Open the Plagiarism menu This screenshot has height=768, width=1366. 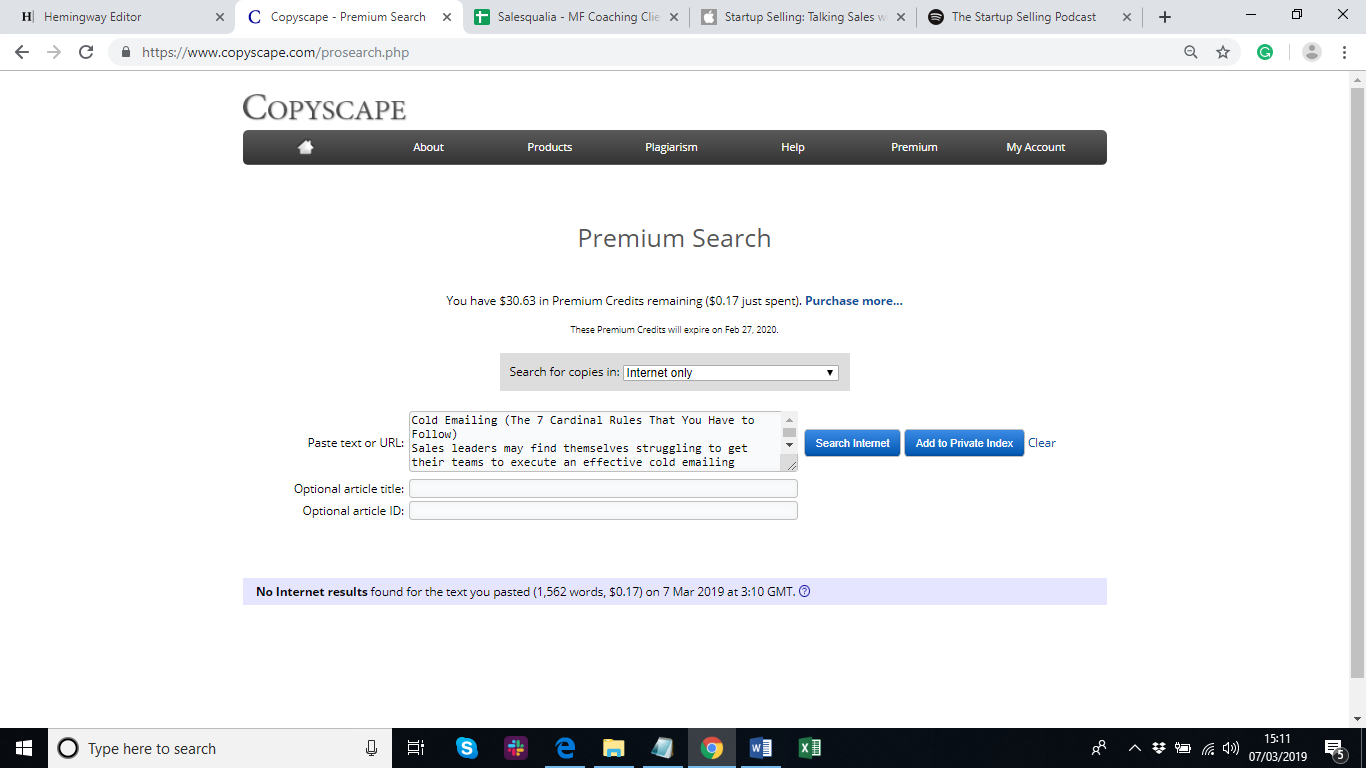(x=671, y=147)
